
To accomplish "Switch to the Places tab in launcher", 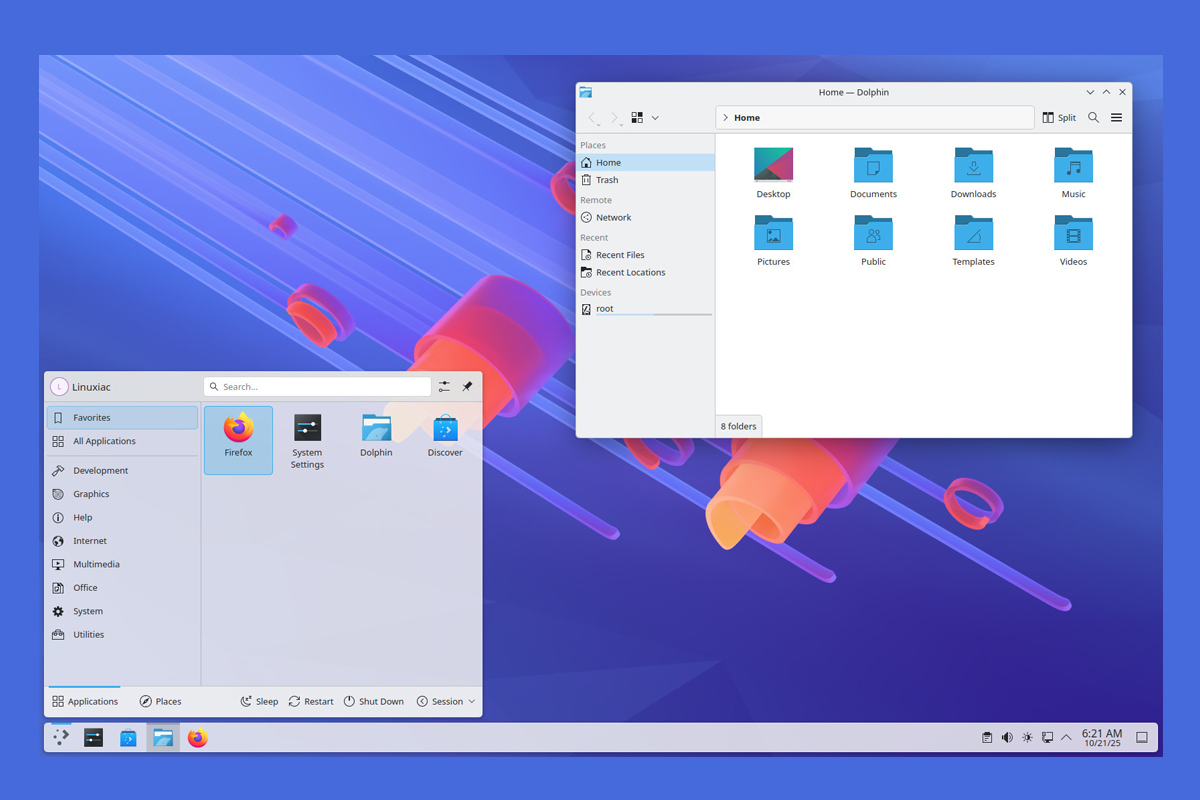I will pos(160,701).
